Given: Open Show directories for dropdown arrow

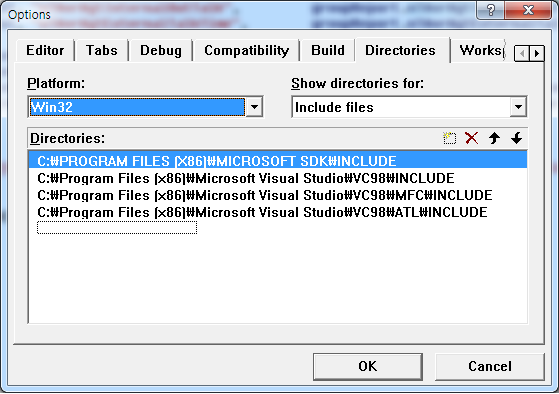Looking at the screenshot, I should 518,107.
